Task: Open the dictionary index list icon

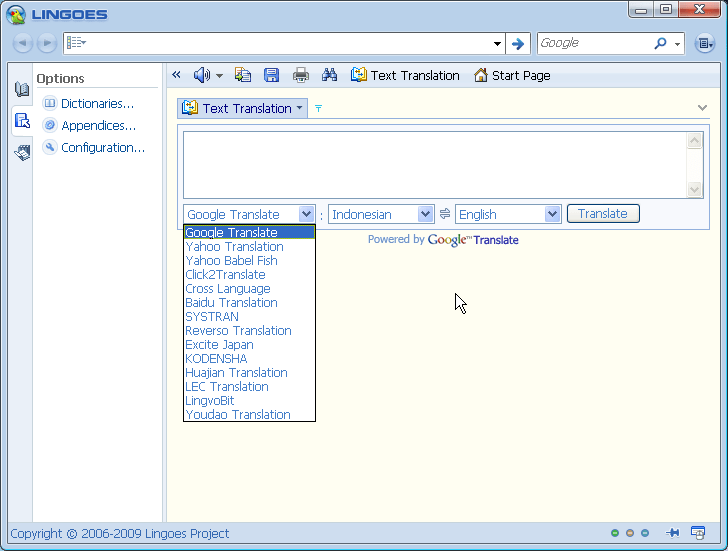Action: 76,43
